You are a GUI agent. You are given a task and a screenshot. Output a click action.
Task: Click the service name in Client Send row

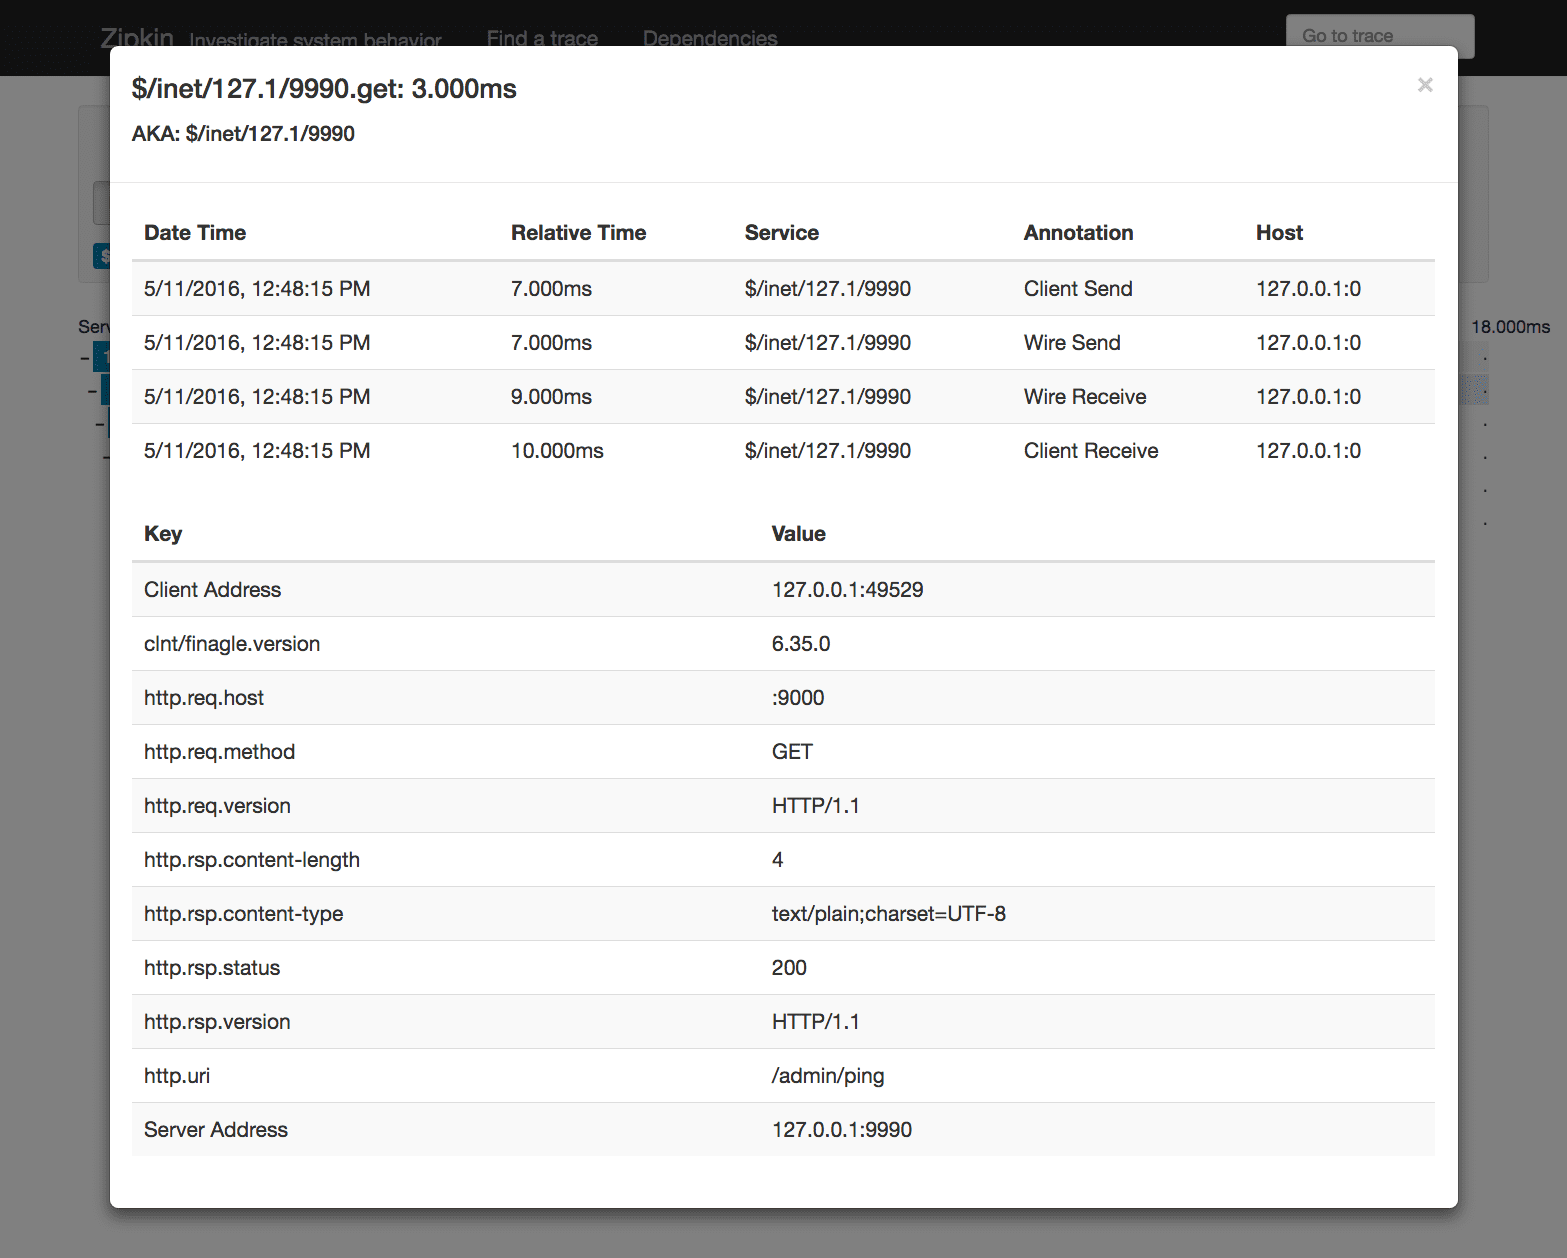828,289
